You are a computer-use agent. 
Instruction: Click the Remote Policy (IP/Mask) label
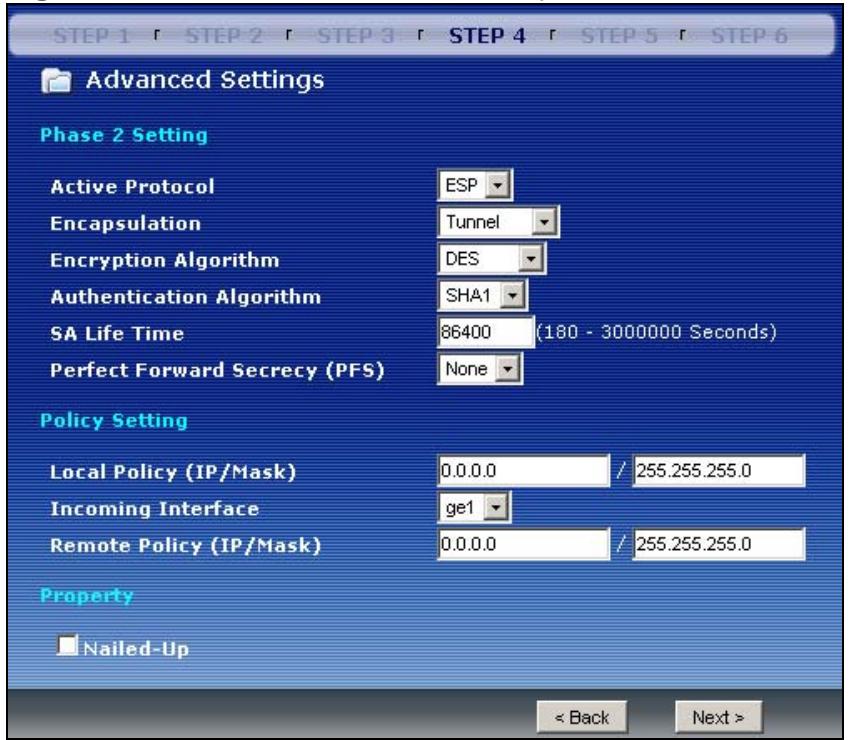tap(186, 546)
